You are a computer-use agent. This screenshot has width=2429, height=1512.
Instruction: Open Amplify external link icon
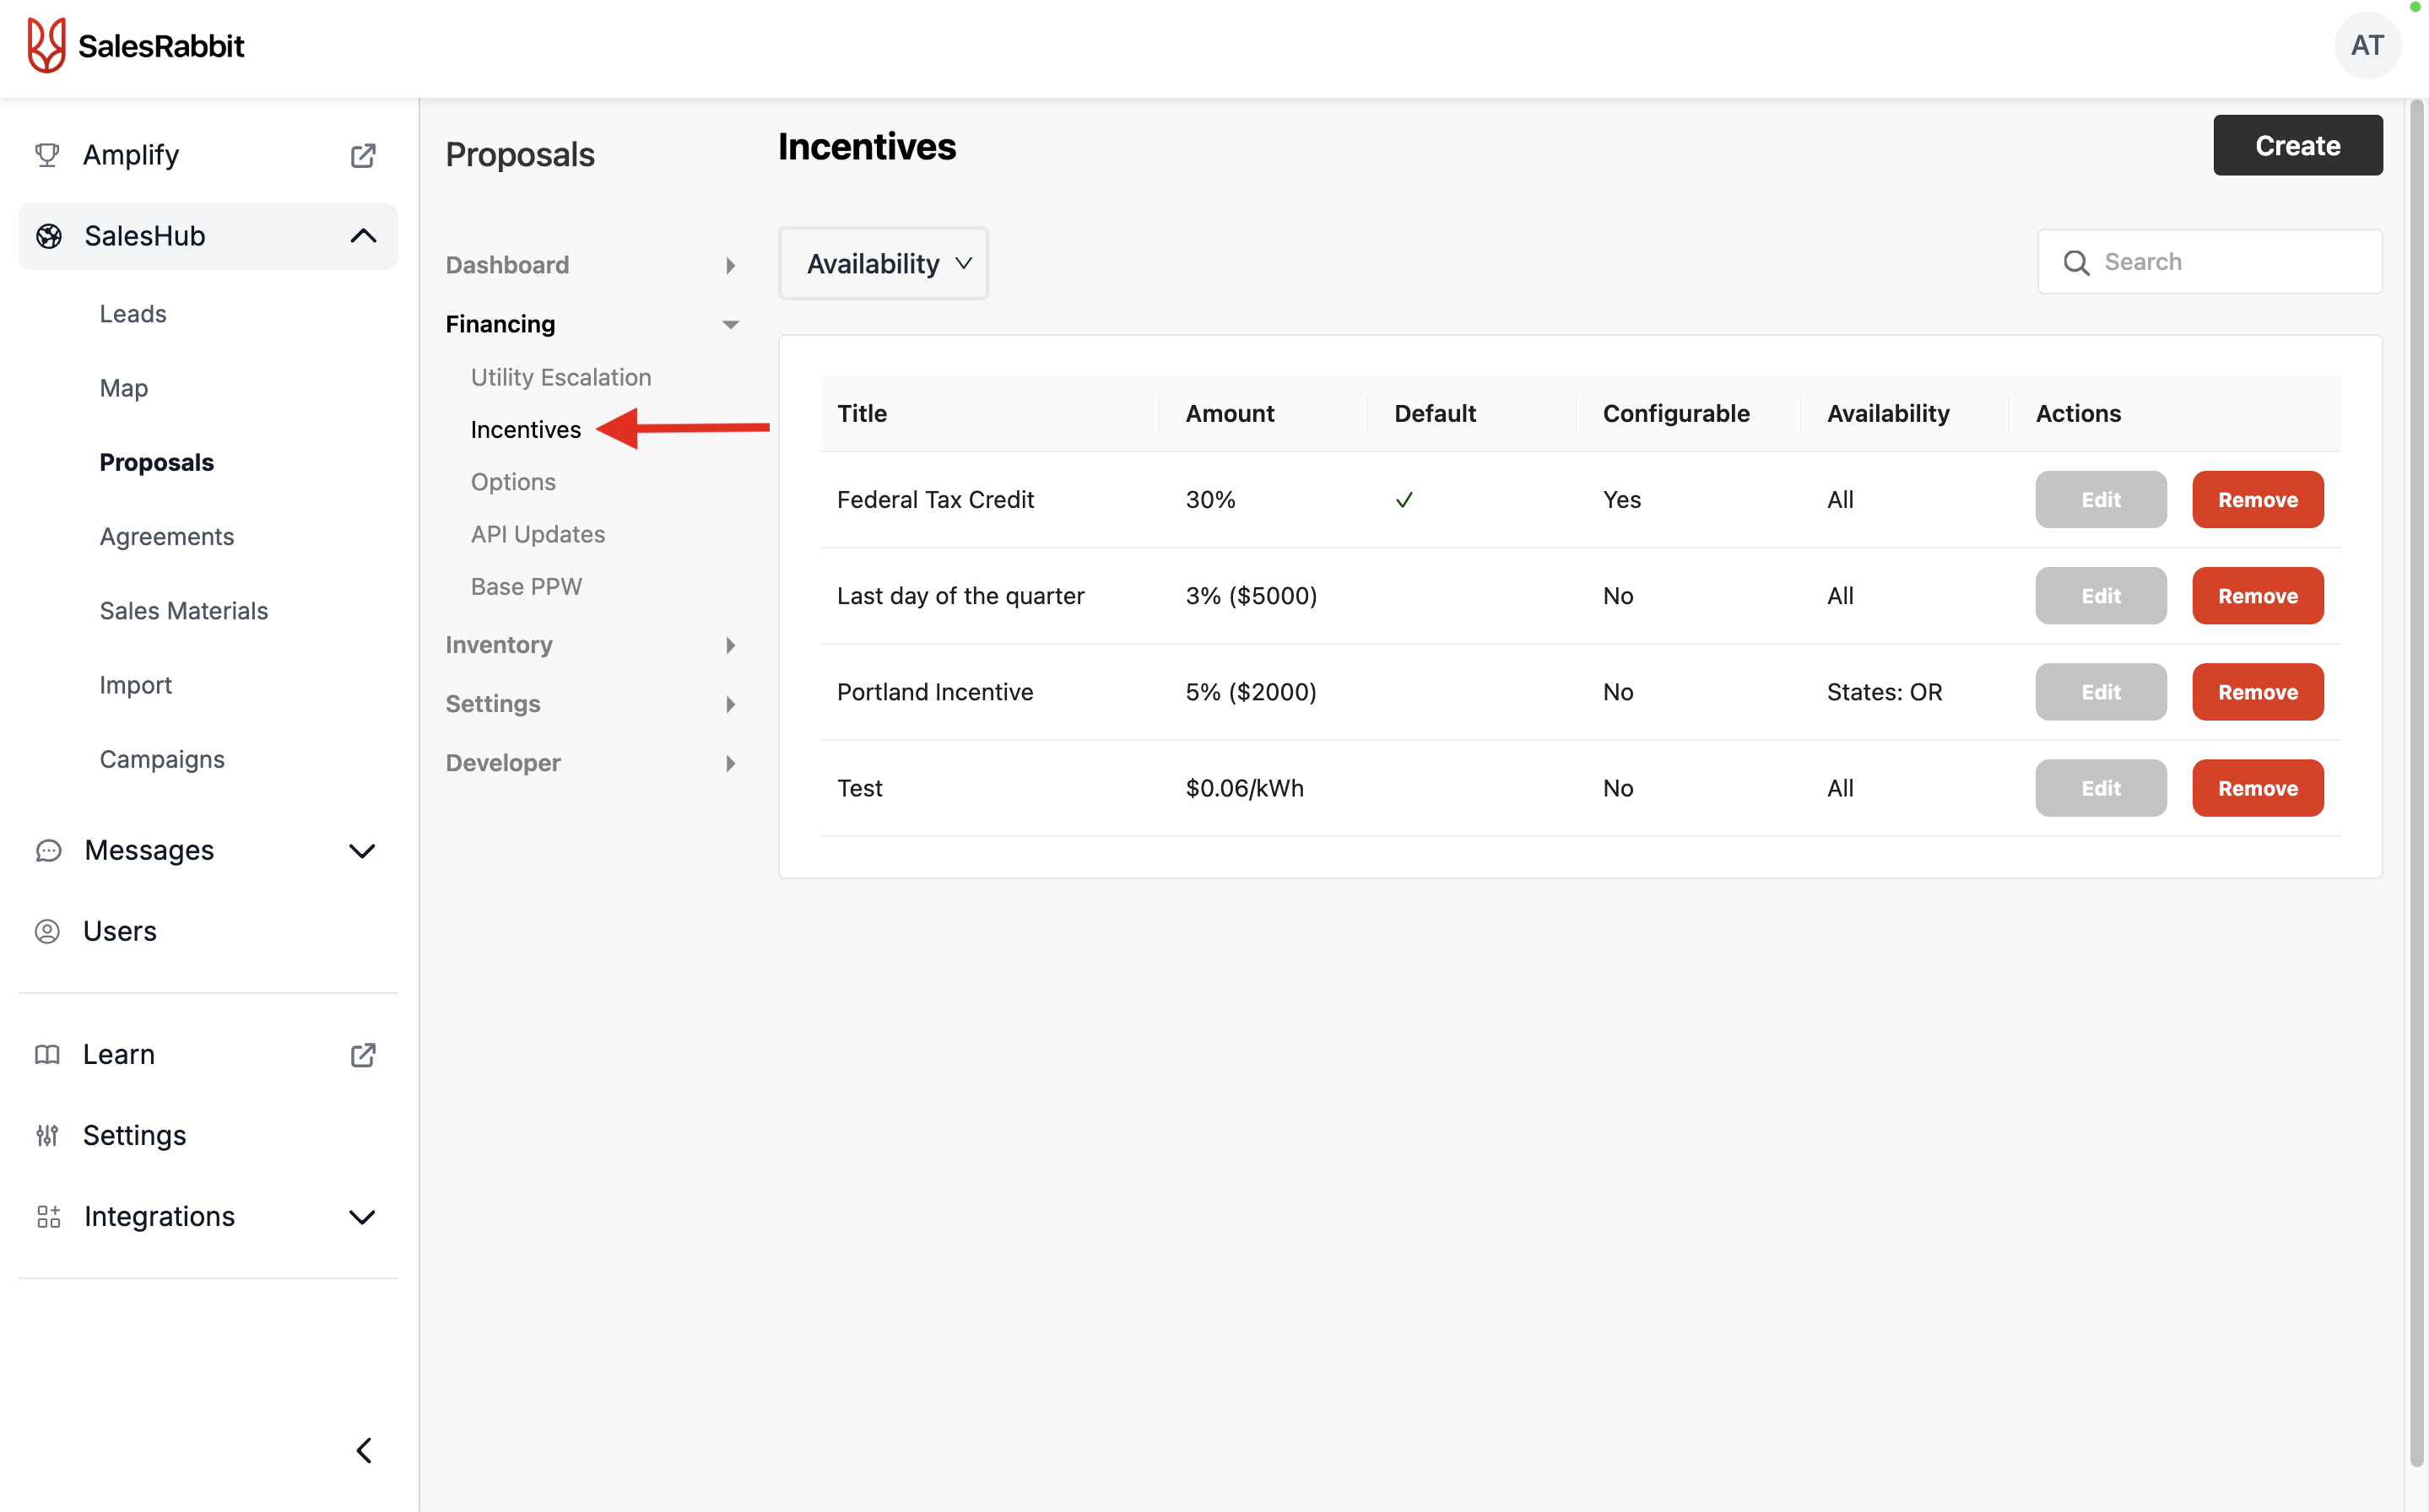(x=363, y=155)
